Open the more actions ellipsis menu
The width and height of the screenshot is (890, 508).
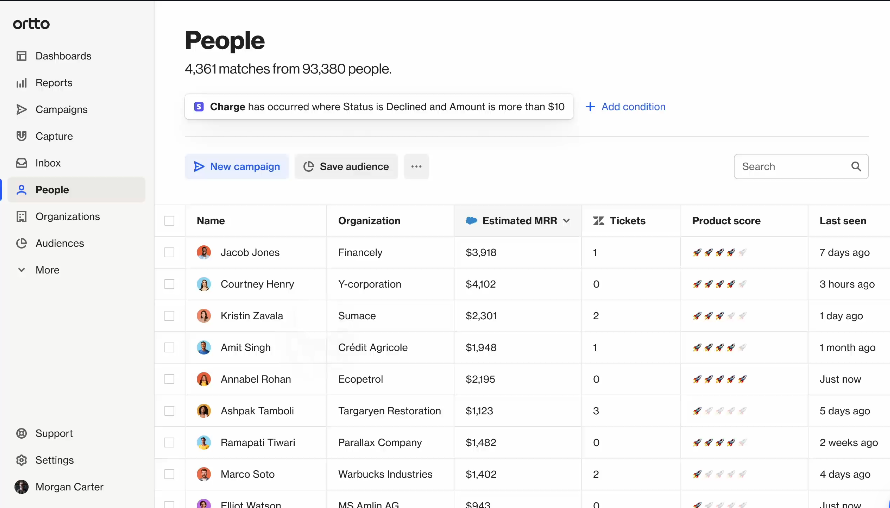(x=416, y=166)
